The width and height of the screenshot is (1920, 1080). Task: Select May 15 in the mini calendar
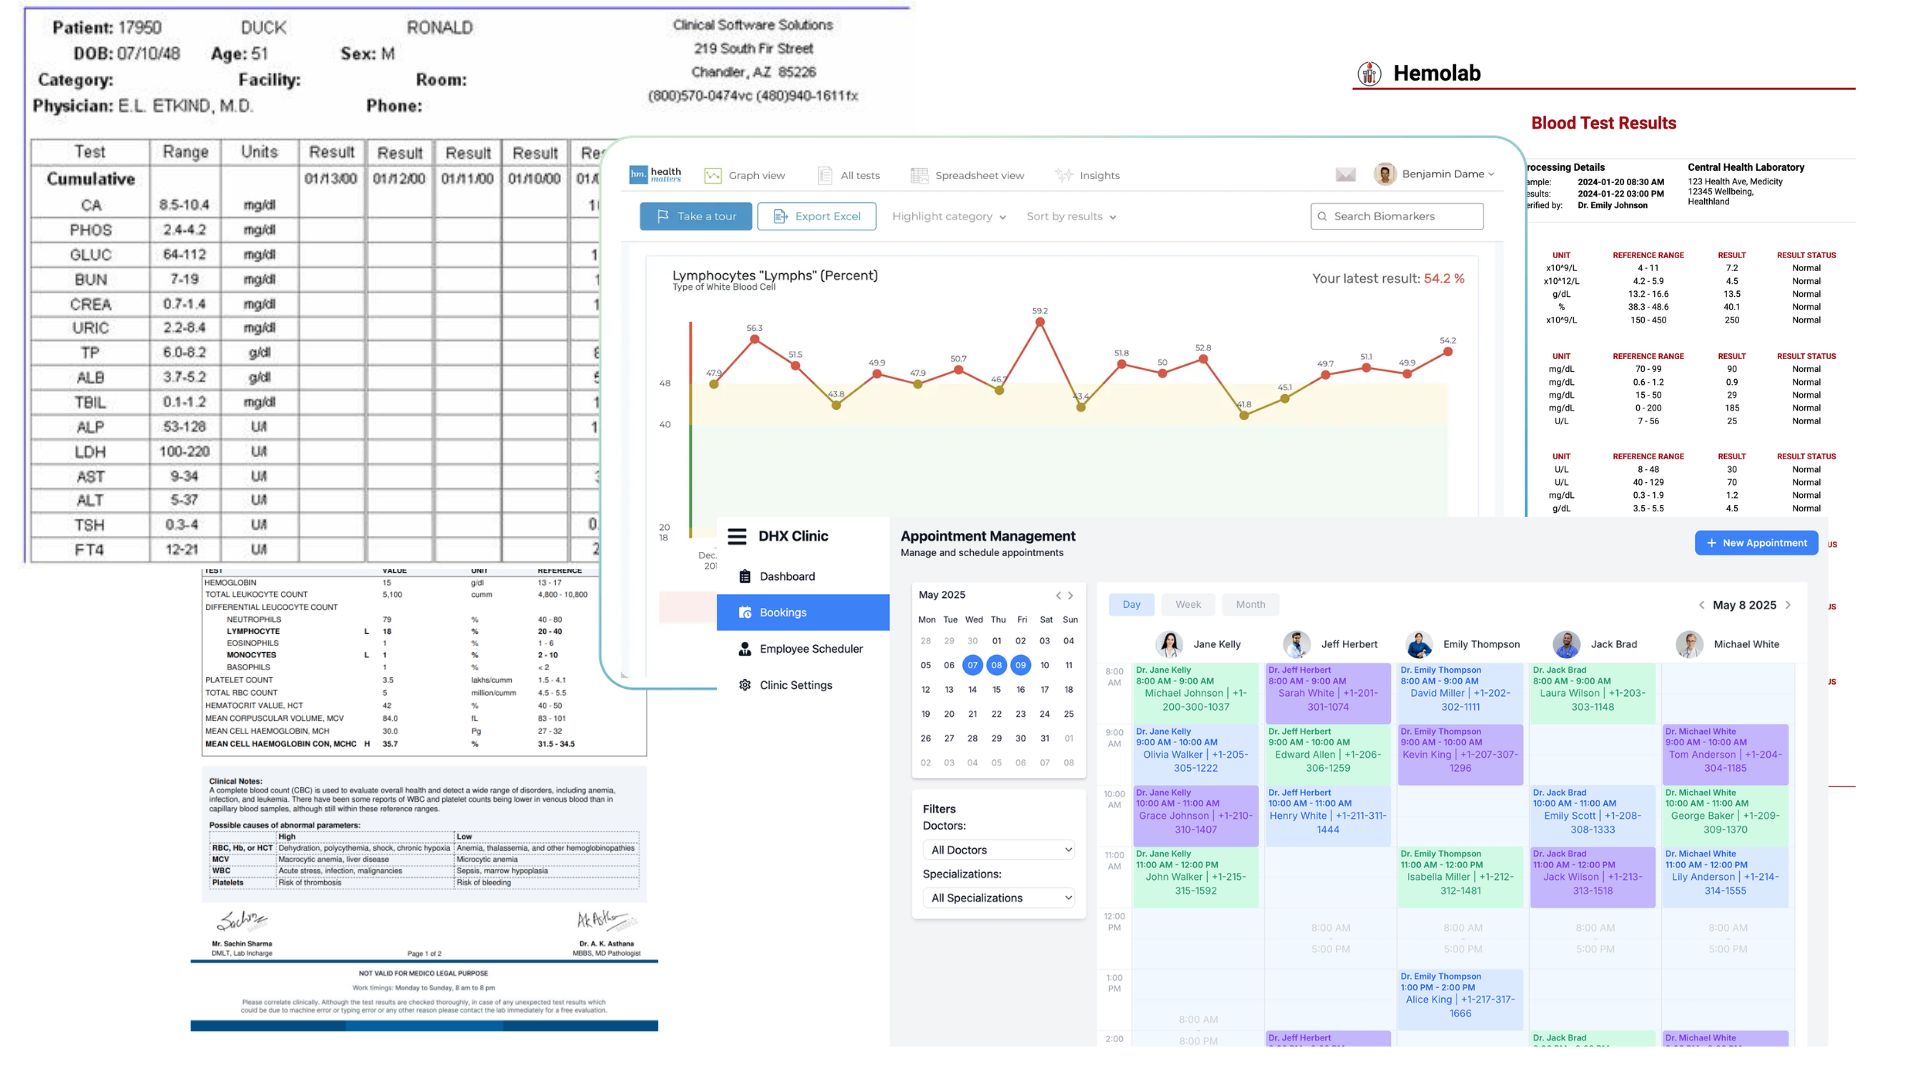coord(996,690)
